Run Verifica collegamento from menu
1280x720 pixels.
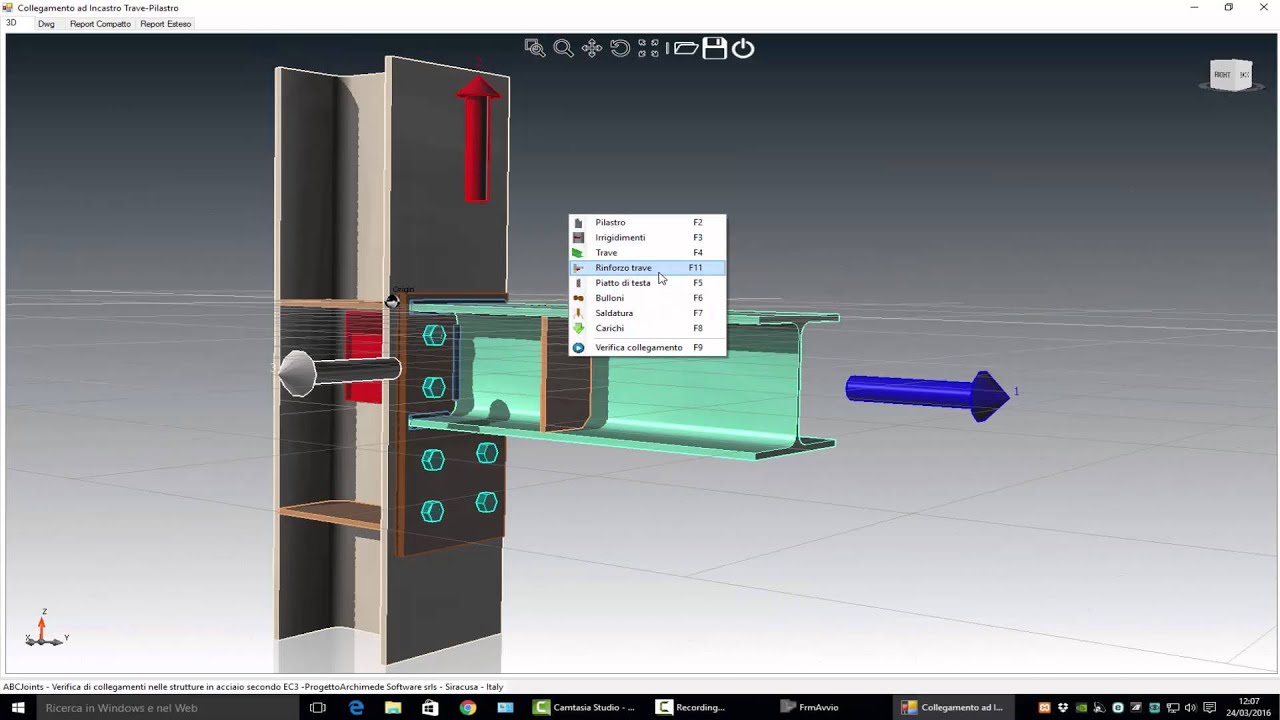(x=647, y=347)
